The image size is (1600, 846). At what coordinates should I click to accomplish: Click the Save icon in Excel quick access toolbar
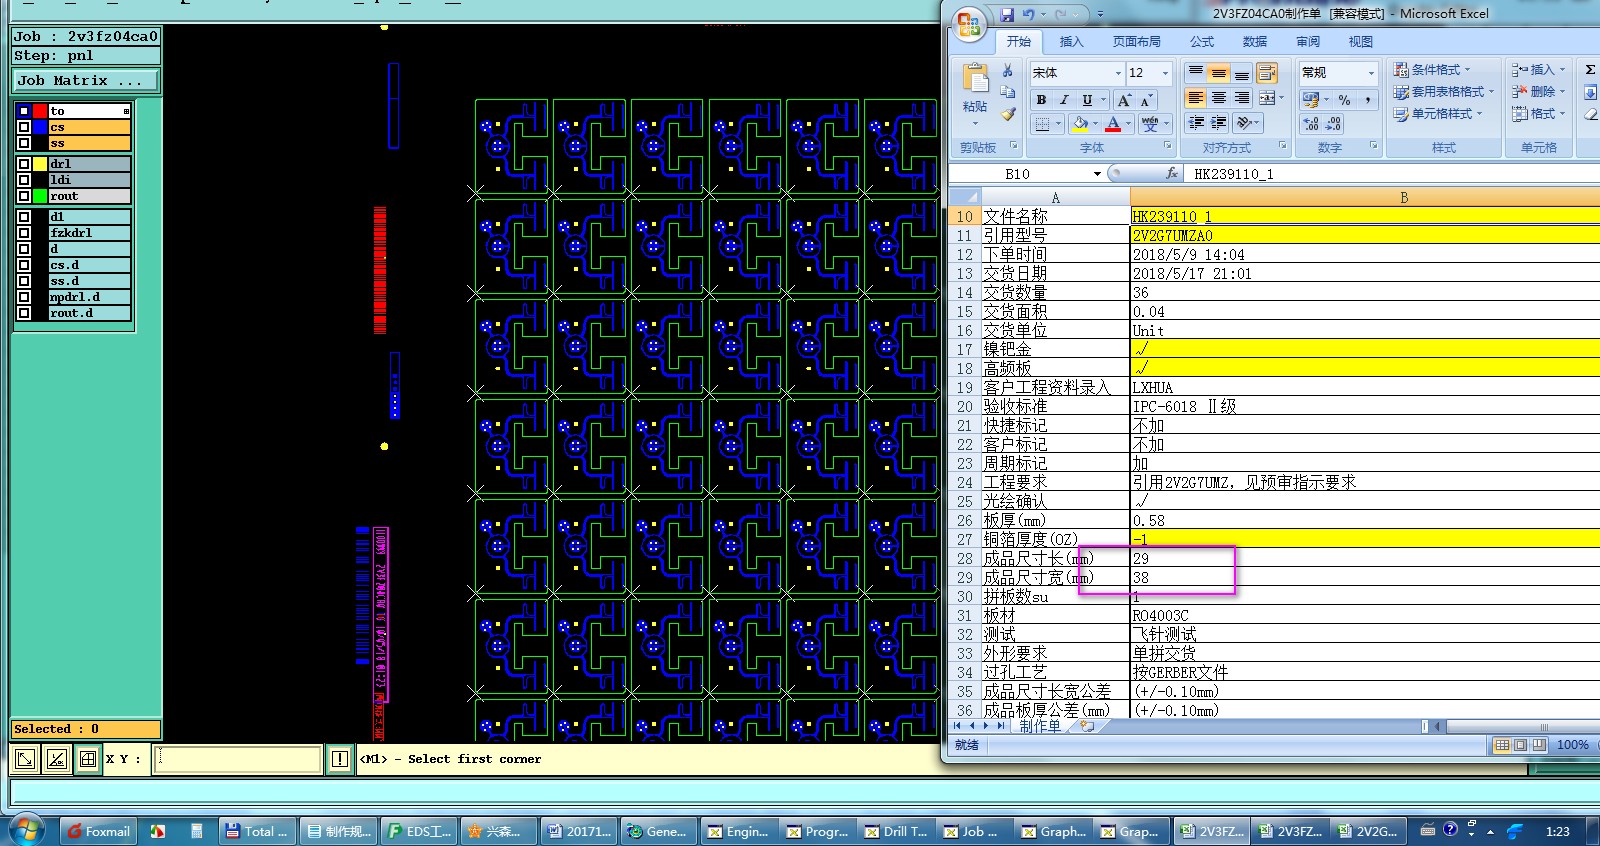(x=1007, y=14)
